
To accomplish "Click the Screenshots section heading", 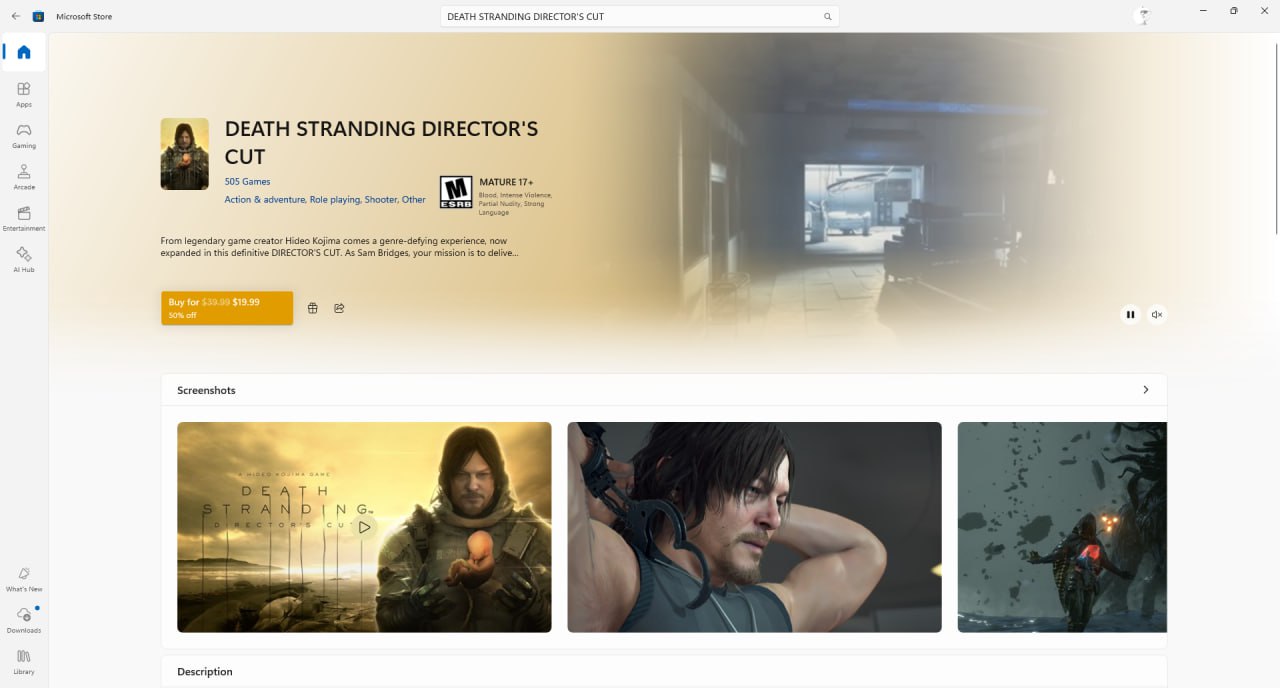I will [x=206, y=390].
